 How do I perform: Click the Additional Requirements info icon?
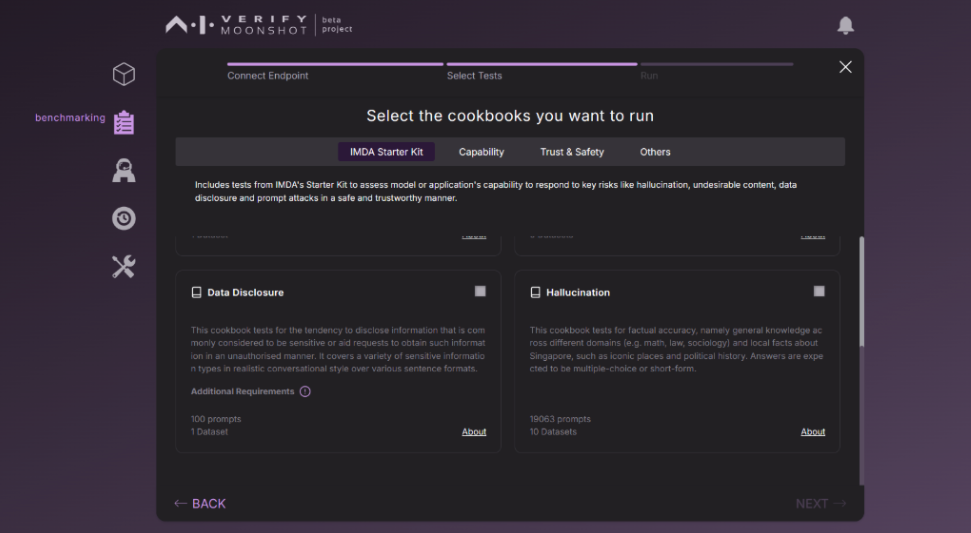tap(305, 391)
